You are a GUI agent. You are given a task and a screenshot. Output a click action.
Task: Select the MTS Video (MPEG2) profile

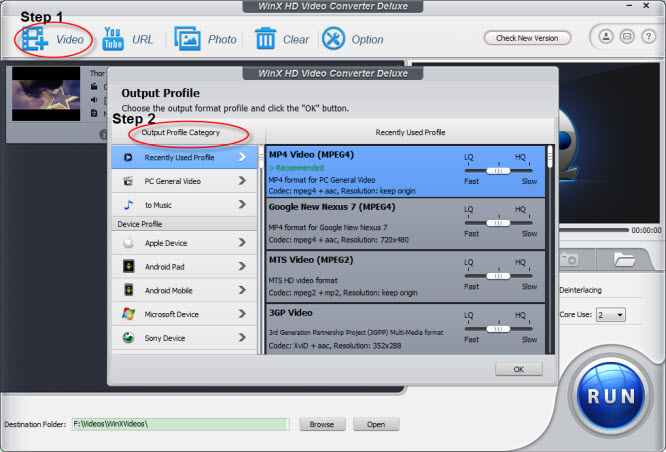(x=405, y=277)
